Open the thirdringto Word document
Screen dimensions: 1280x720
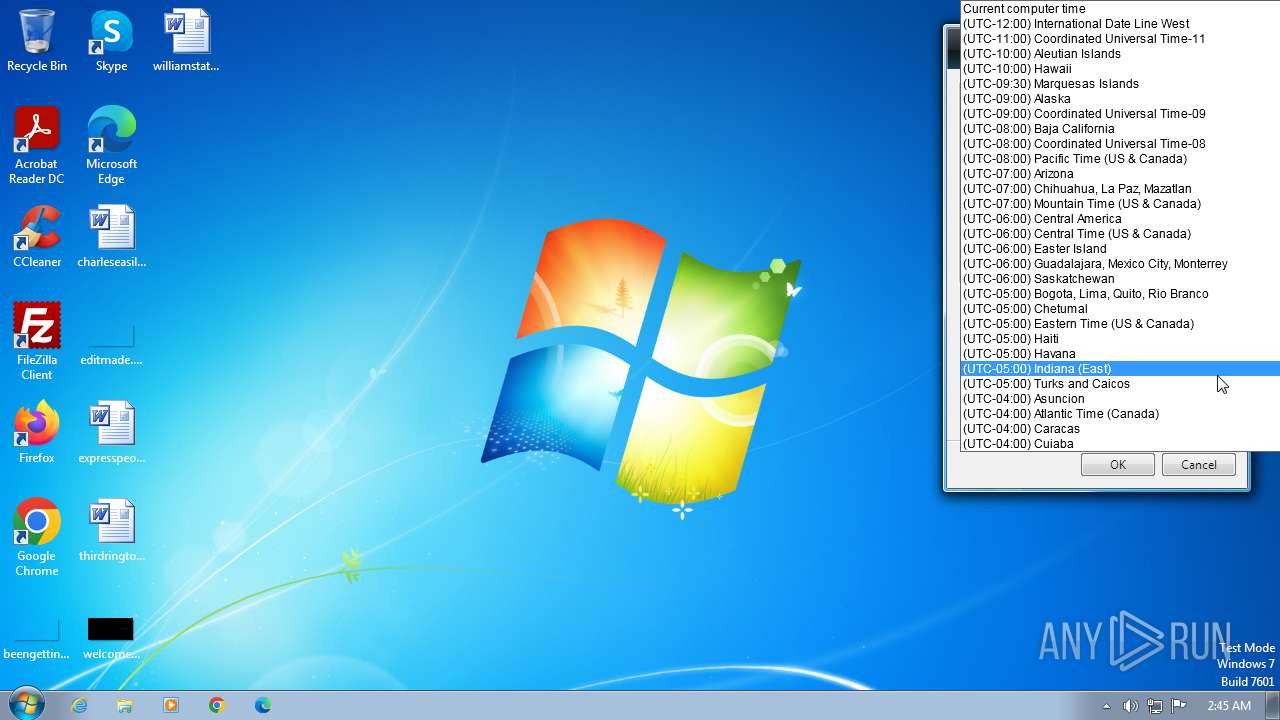click(111, 530)
